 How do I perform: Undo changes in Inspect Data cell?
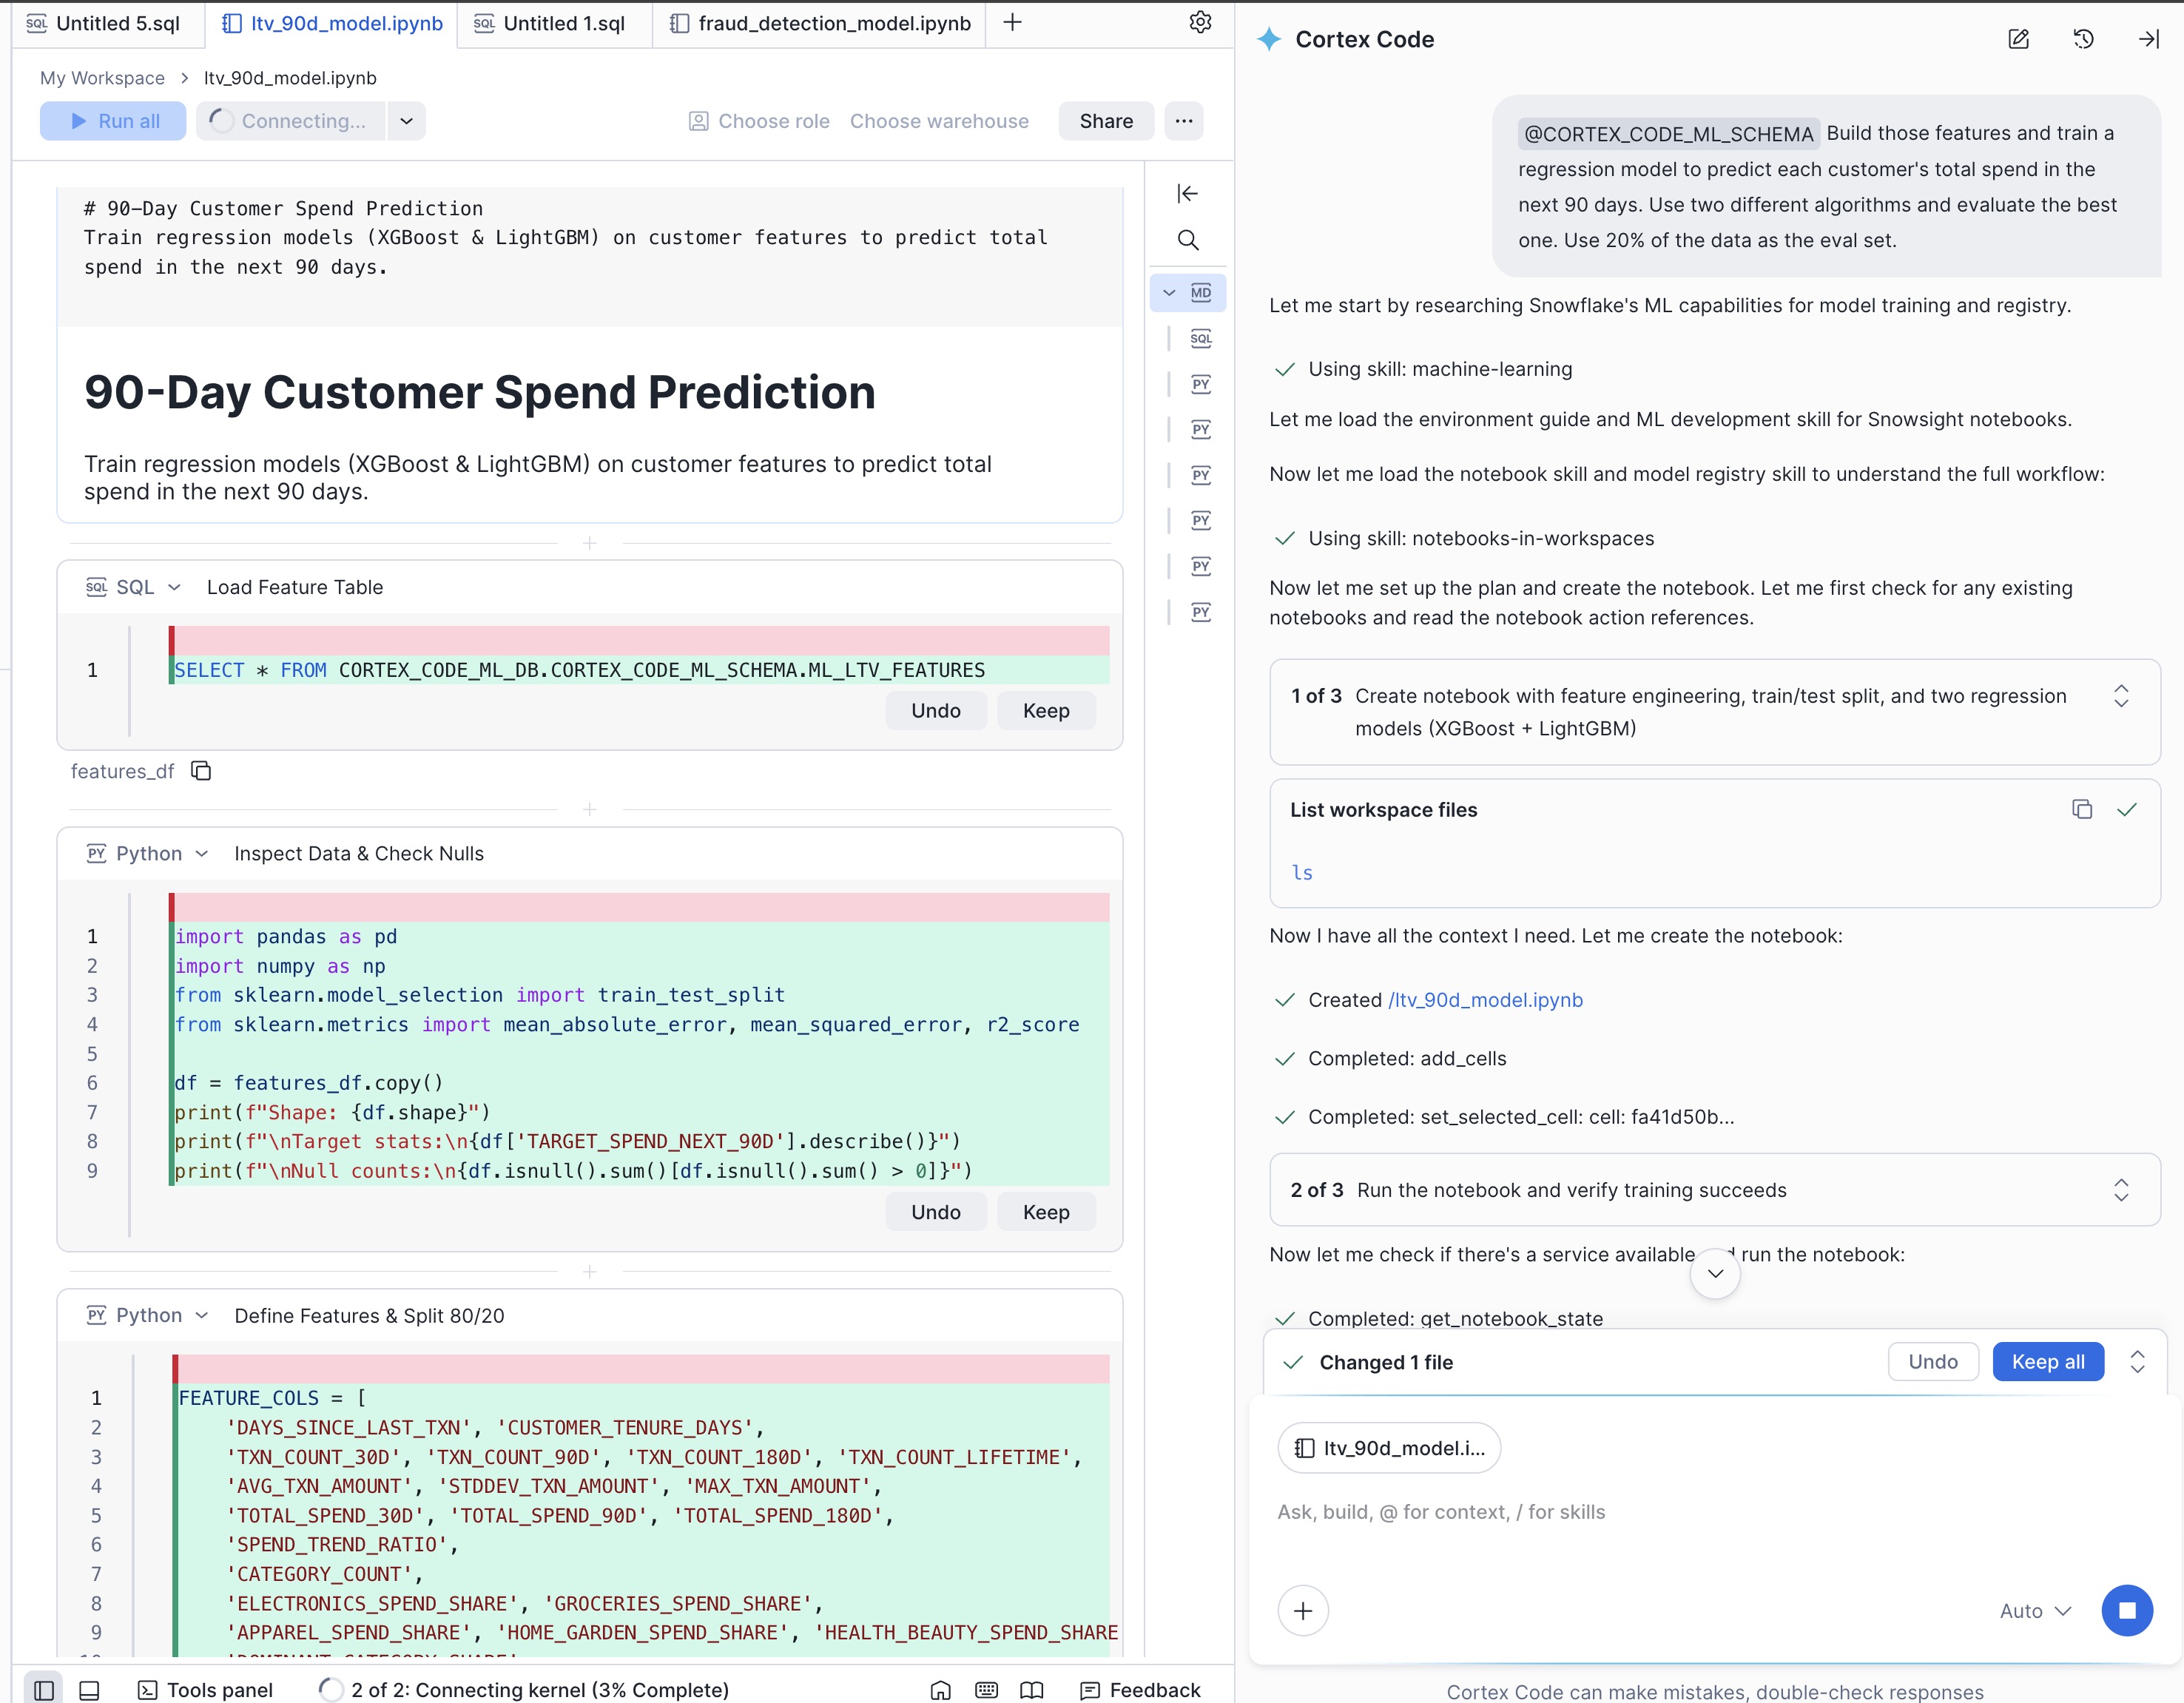coord(935,1212)
